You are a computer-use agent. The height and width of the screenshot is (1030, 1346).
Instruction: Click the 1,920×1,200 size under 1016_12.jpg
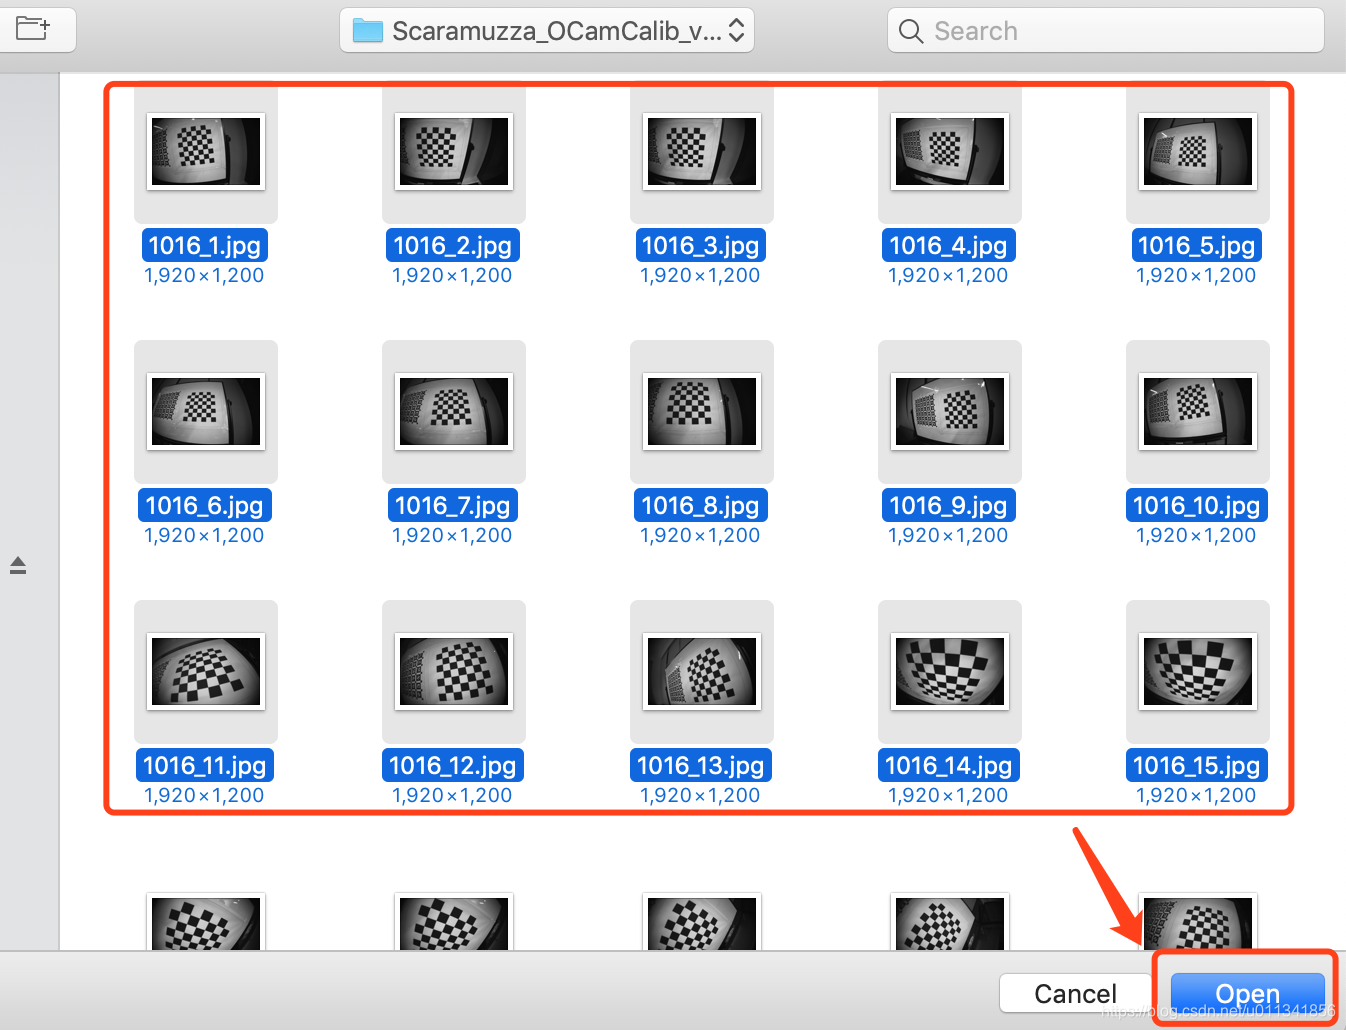coord(452,795)
